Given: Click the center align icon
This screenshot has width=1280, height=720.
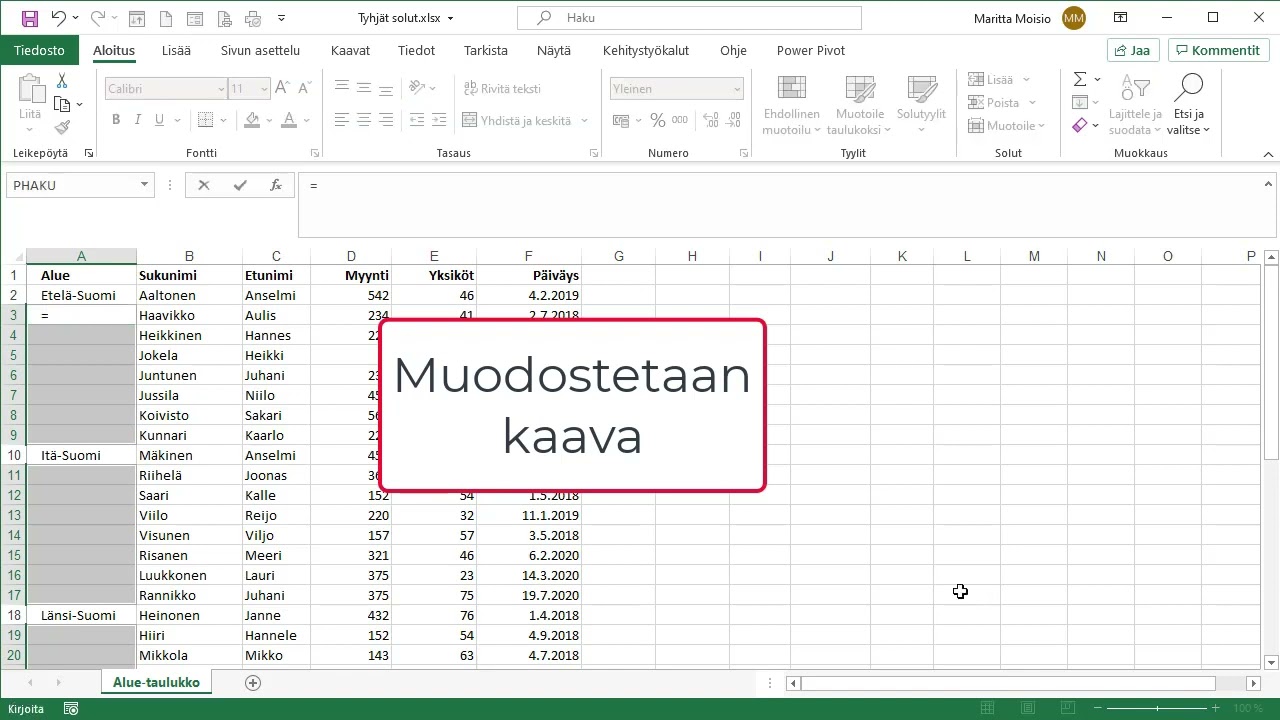Looking at the screenshot, I should tap(364, 120).
